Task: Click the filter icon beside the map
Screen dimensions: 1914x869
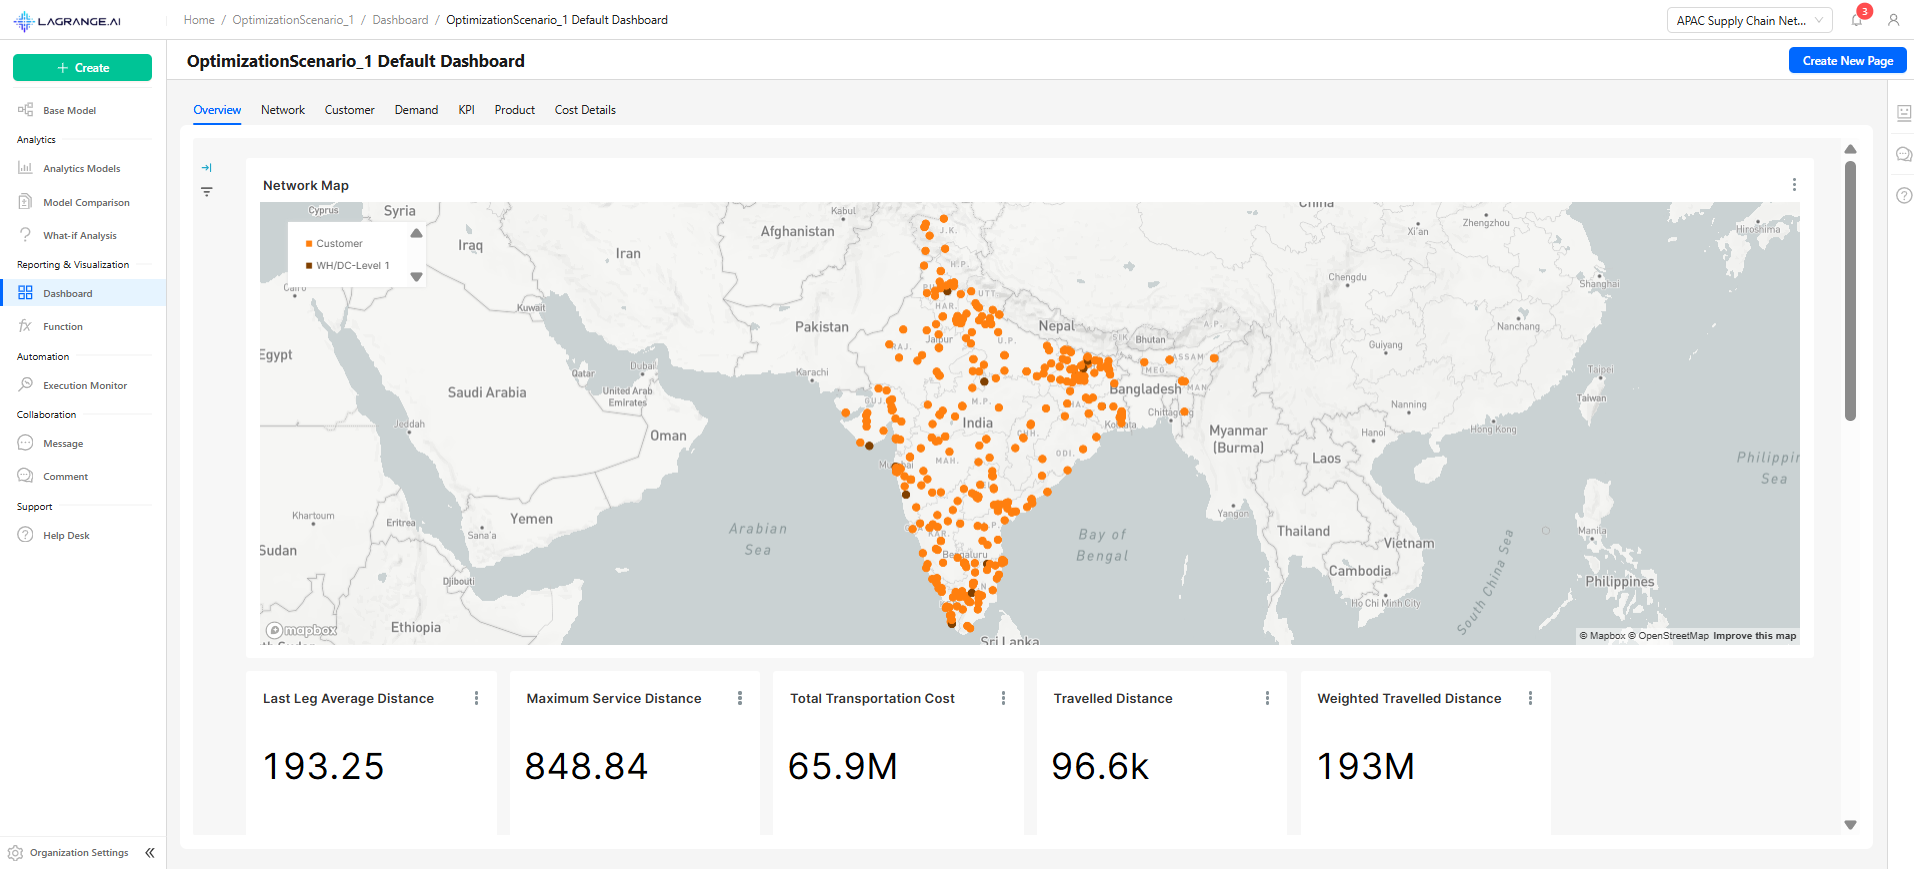Action: coord(207,192)
